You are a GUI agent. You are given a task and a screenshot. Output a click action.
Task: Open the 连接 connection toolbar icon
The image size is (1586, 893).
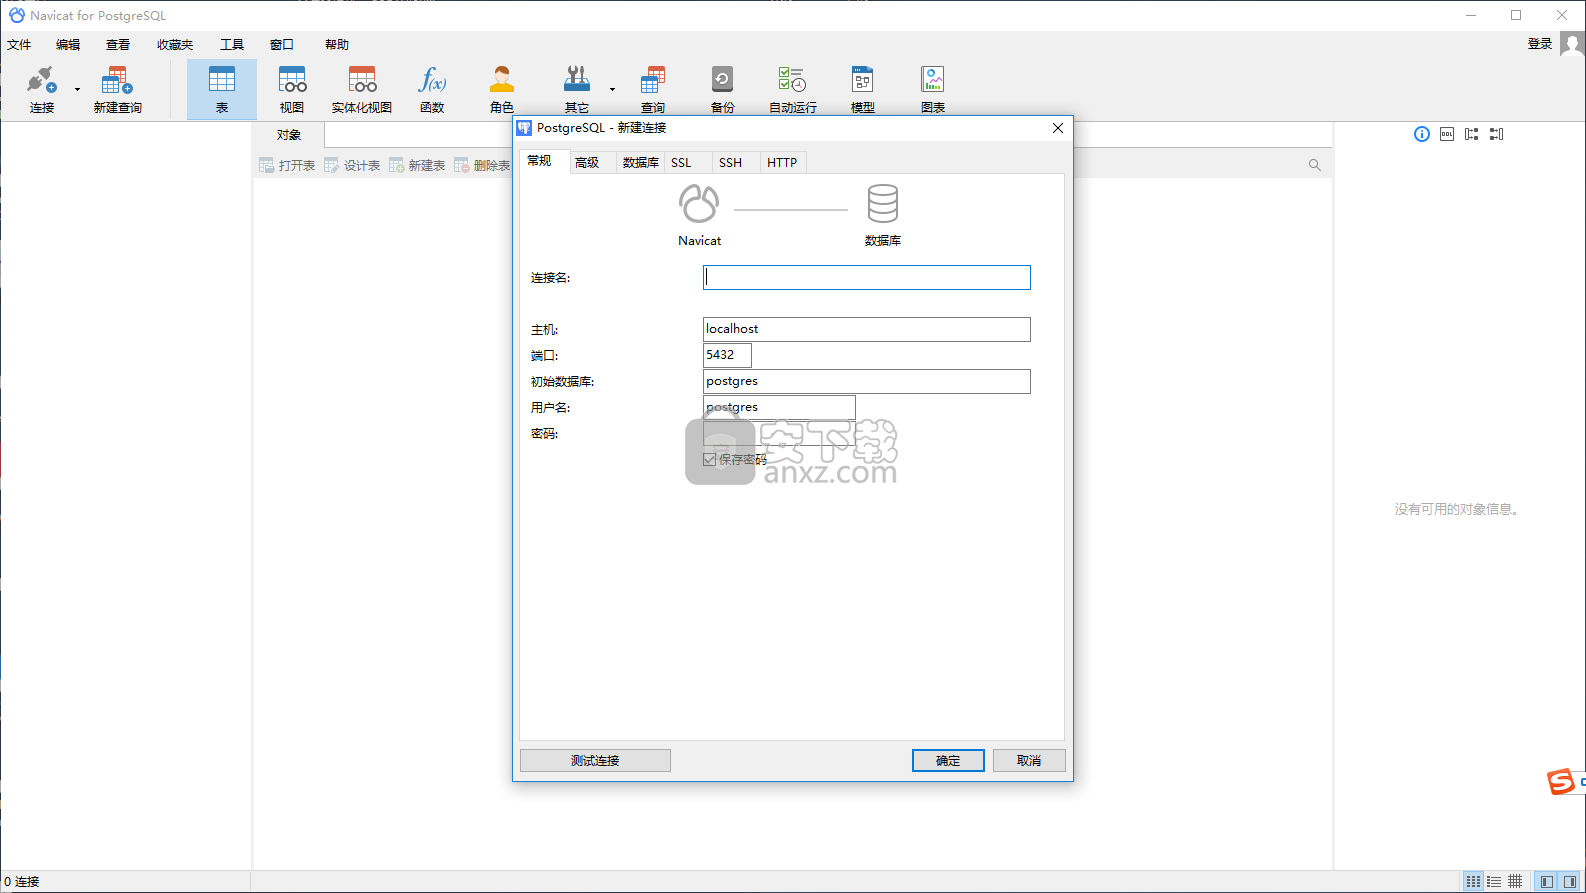tap(42, 89)
